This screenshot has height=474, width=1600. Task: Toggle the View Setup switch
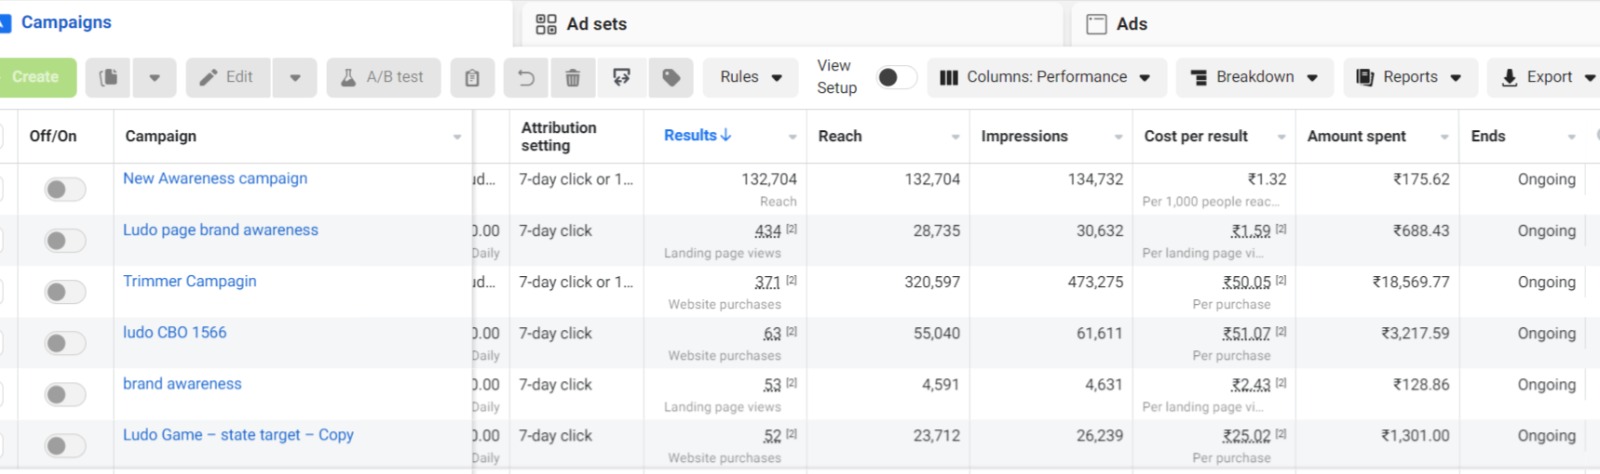[896, 77]
